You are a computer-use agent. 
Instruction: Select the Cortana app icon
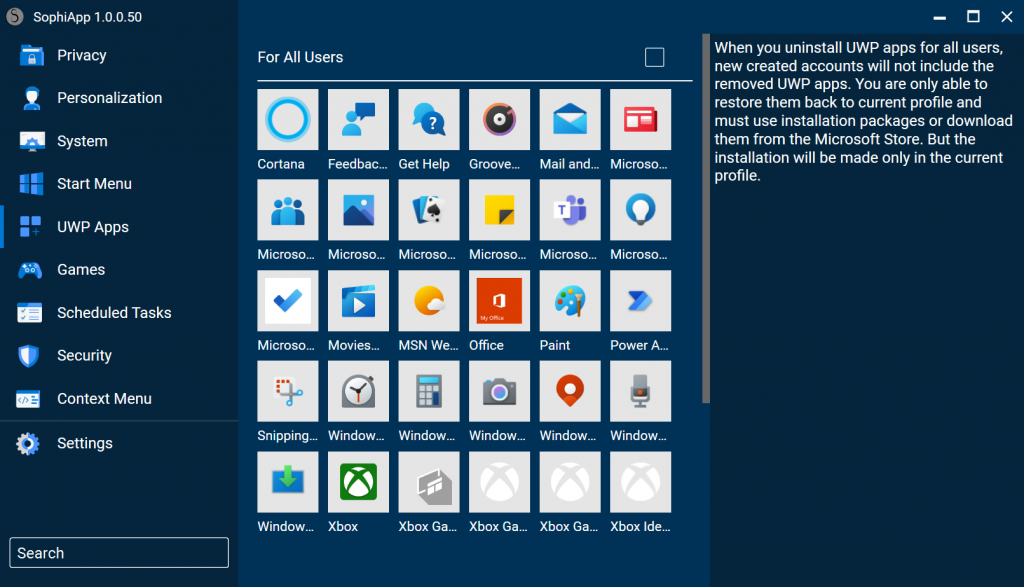(x=287, y=119)
